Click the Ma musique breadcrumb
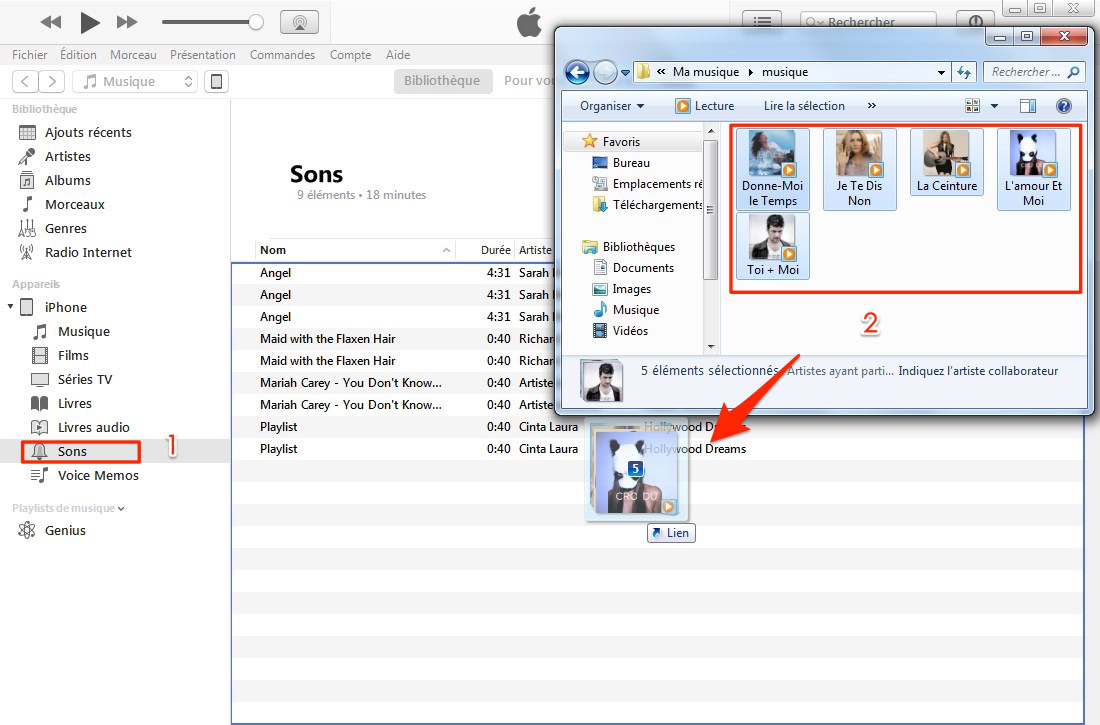The width and height of the screenshot is (1100, 725). click(x=706, y=72)
